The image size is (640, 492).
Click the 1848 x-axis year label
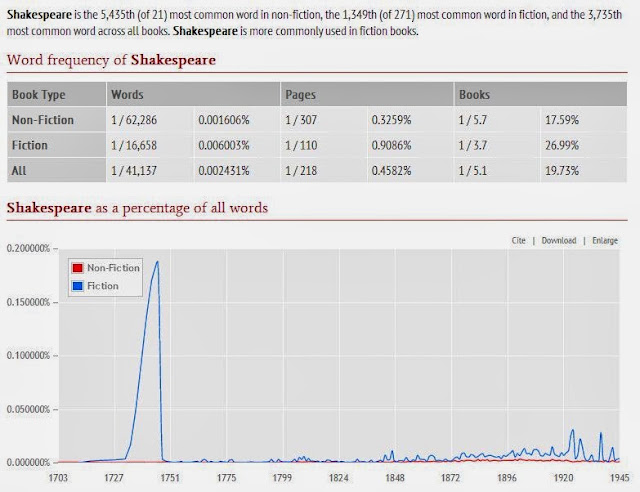tap(395, 478)
